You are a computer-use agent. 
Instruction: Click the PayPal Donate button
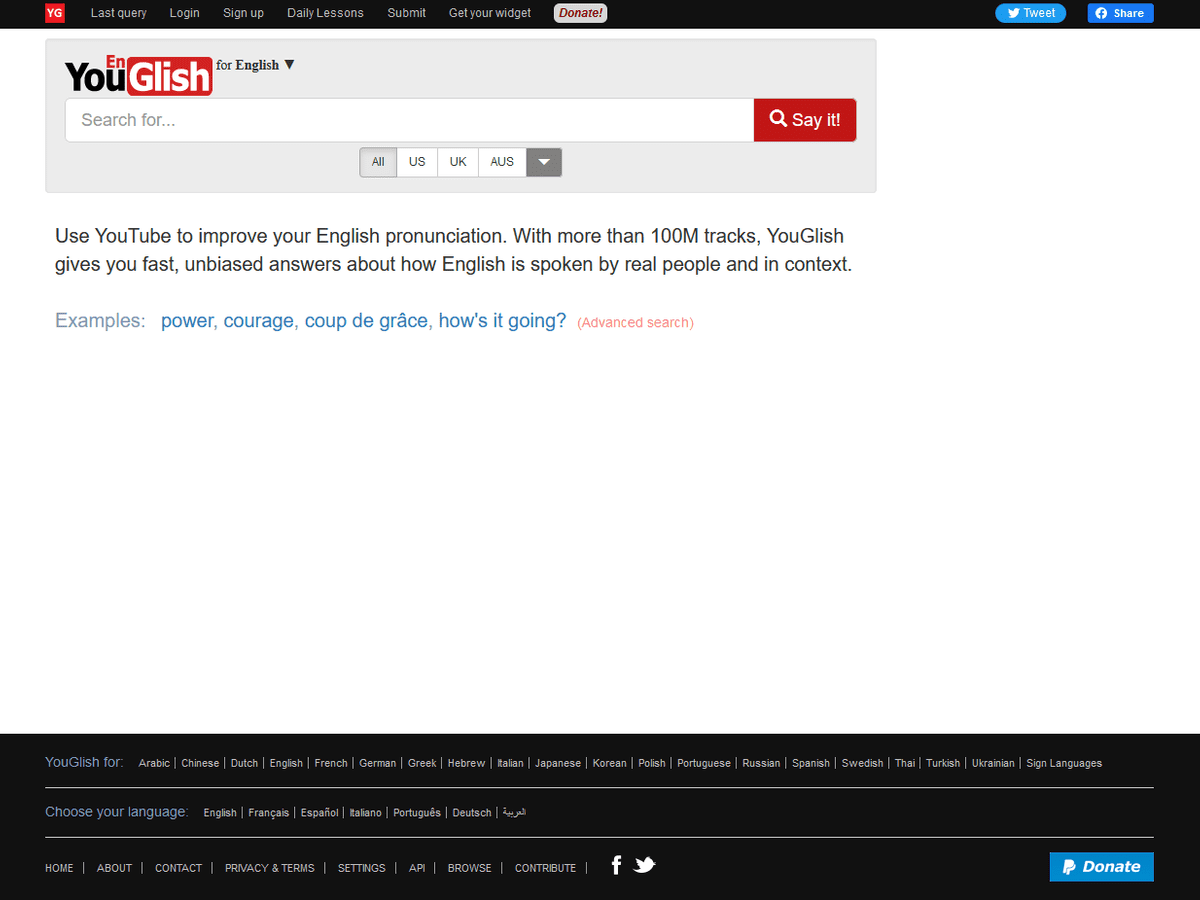point(1101,866)
